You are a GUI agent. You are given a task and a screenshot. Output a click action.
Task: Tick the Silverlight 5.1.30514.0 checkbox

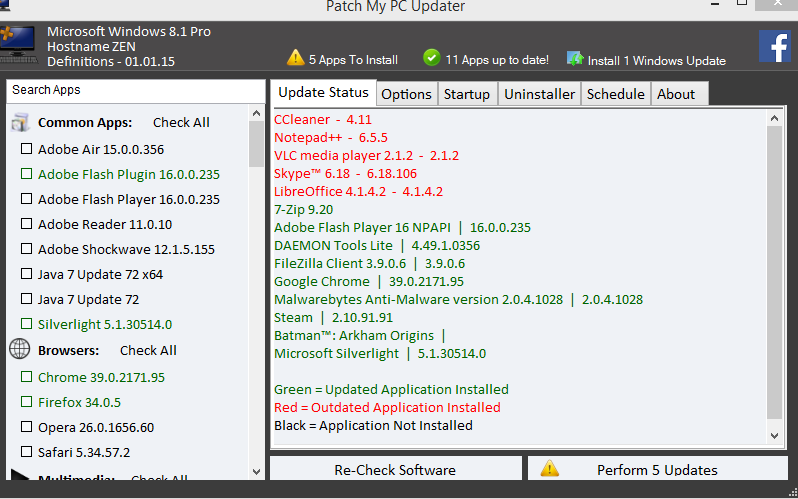pyautogui.click(x=26, y=323)
